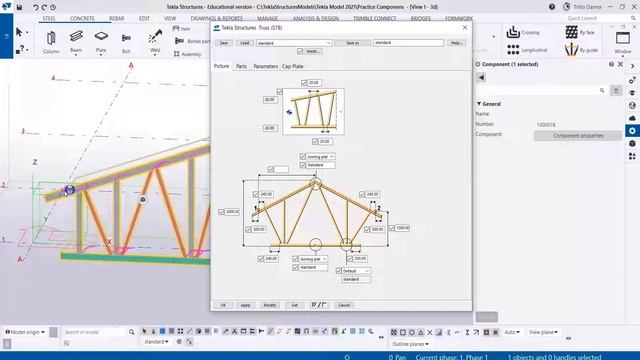Click the Get button in truss dialog
Image resolution: width=640 pixels, height=360 pixels.
point(294,305)
